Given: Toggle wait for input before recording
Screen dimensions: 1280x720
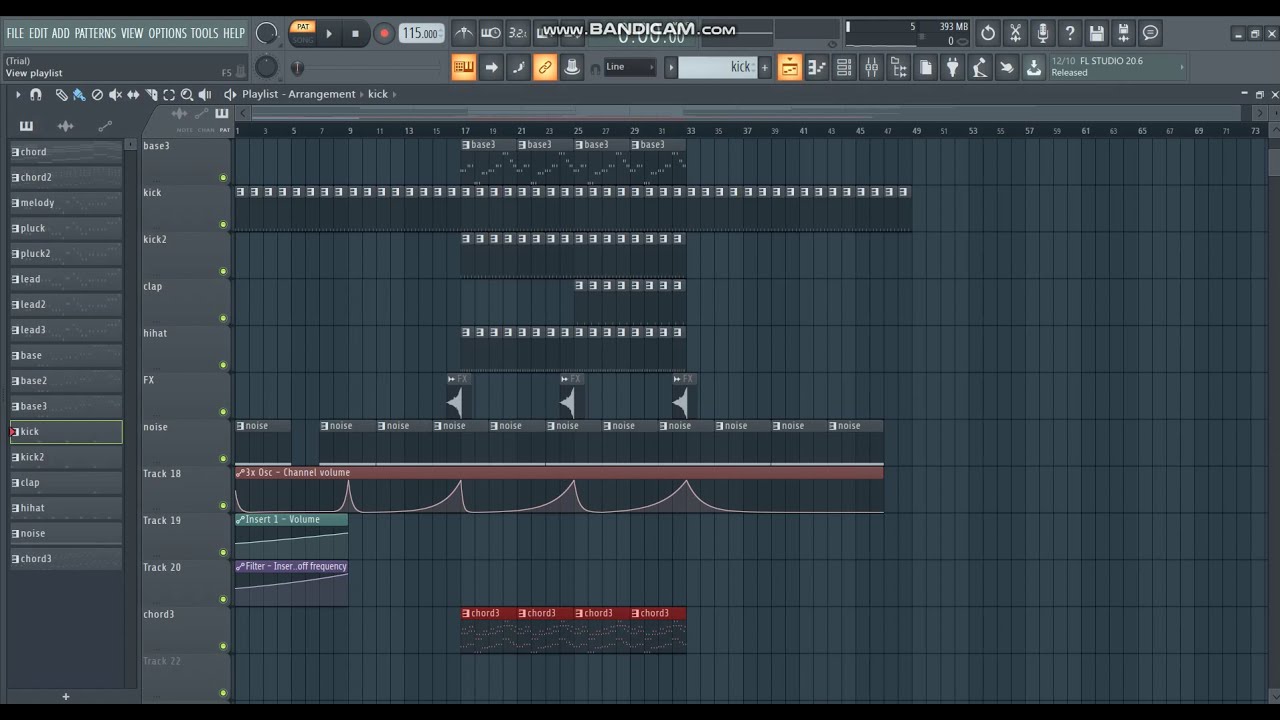Looking at the screenshot, I should point(490,33).
